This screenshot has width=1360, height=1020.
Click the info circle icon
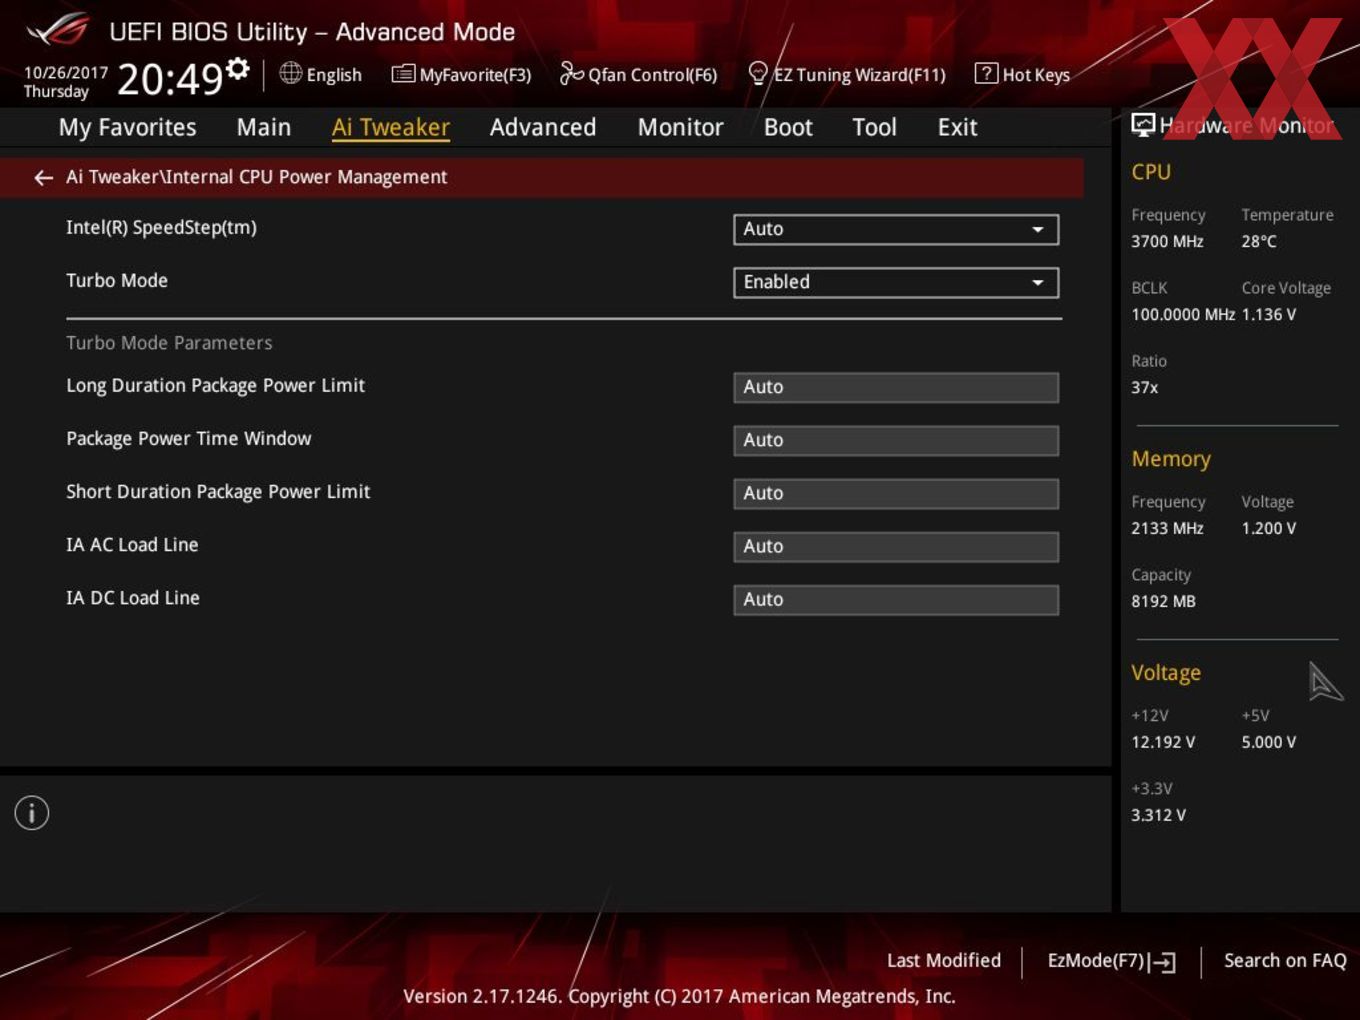pyautogui.click(x=32, y=813)
